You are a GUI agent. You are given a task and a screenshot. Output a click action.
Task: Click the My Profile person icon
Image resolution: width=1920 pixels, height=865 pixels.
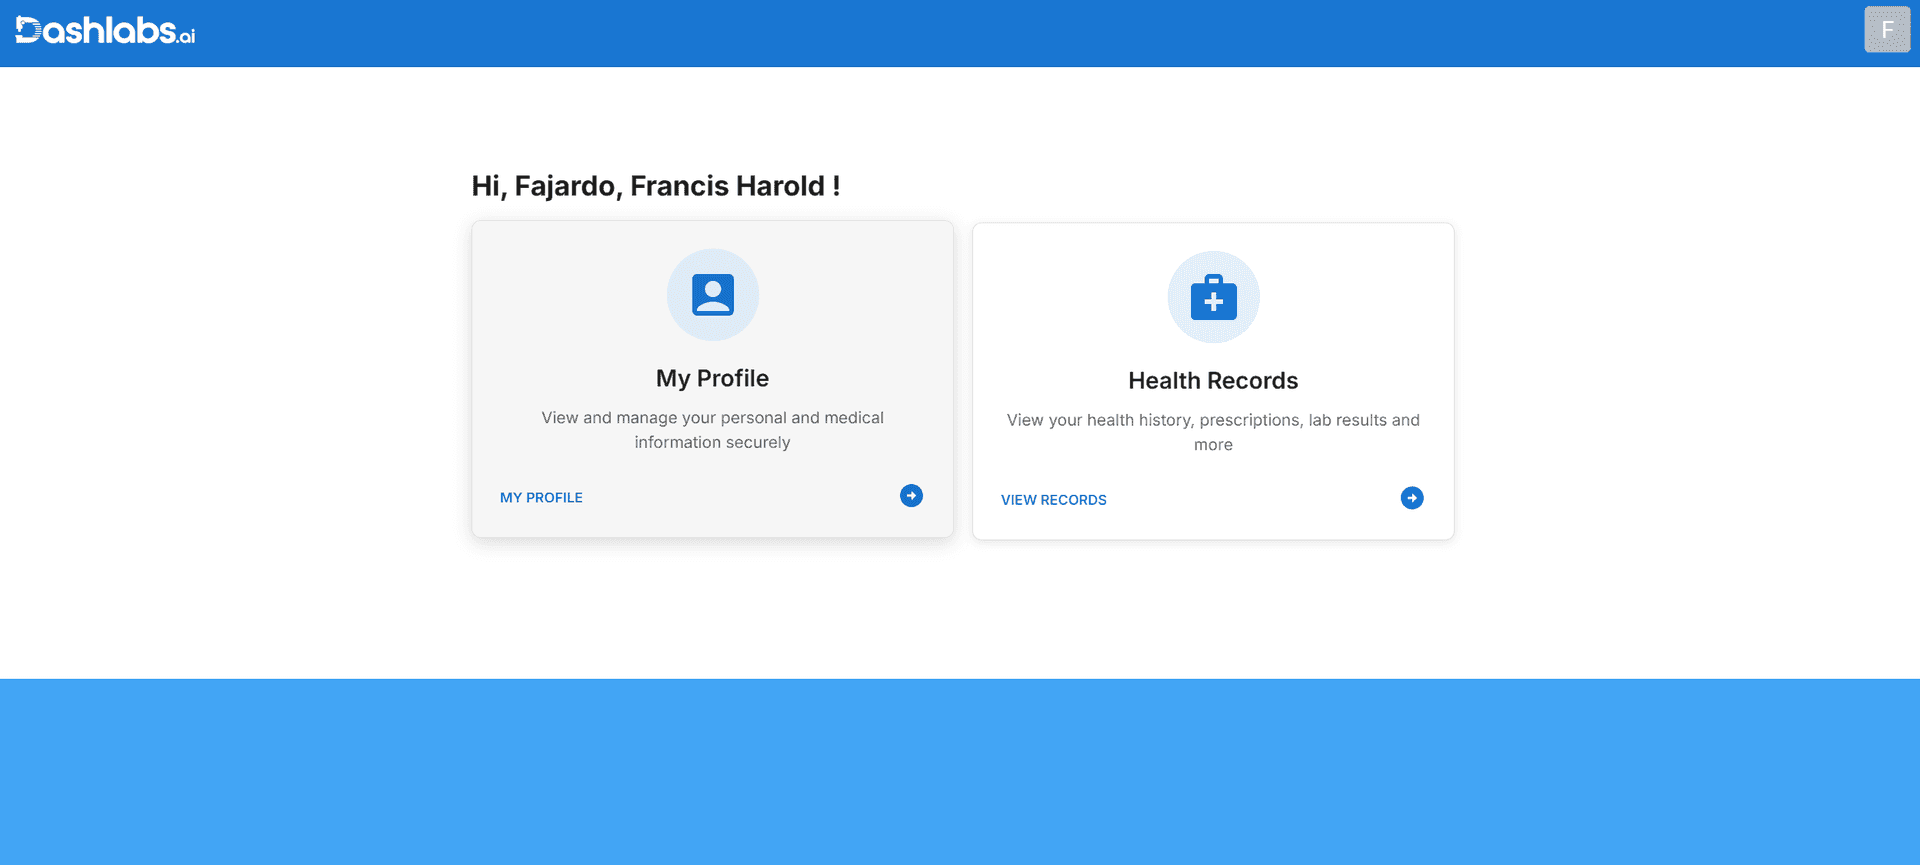point(712,295)
